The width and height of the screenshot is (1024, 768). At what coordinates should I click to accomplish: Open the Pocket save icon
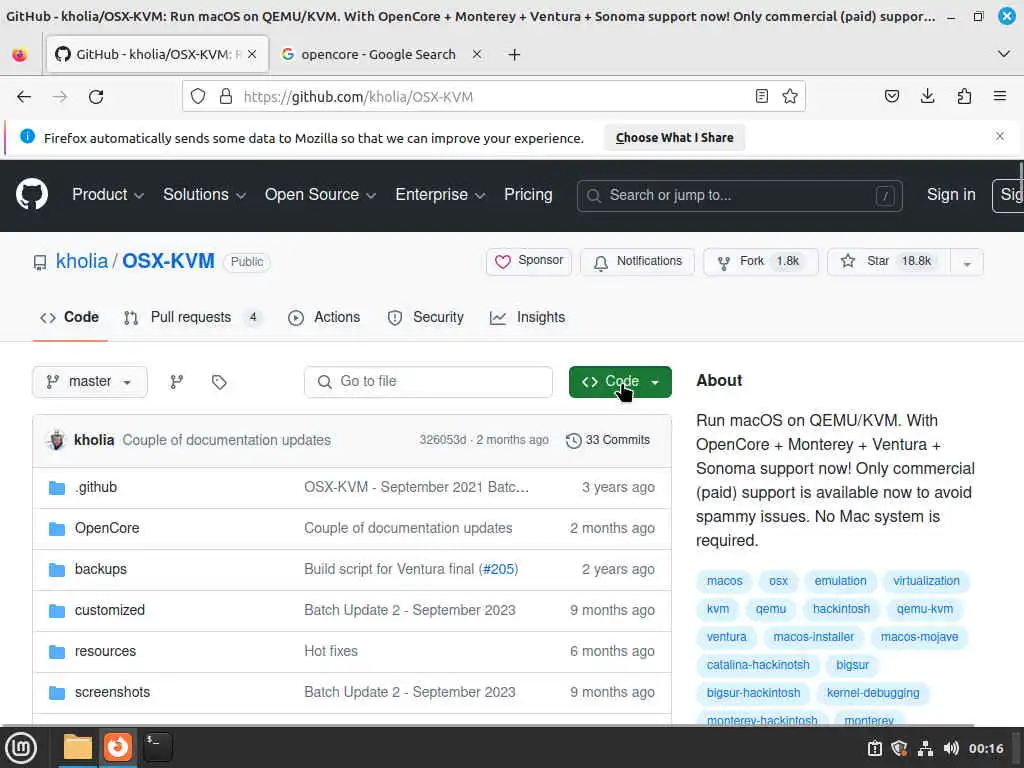891,97
